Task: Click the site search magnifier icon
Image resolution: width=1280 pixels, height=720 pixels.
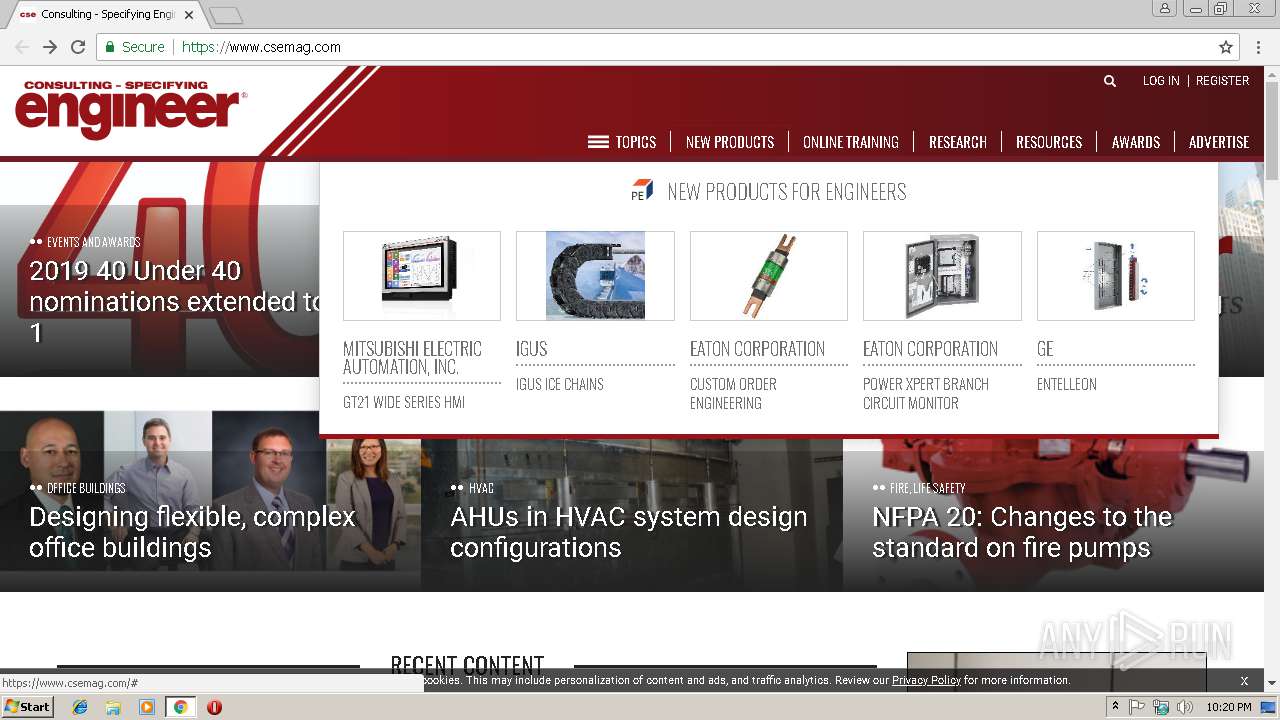Action: (x=1109, y=81)
